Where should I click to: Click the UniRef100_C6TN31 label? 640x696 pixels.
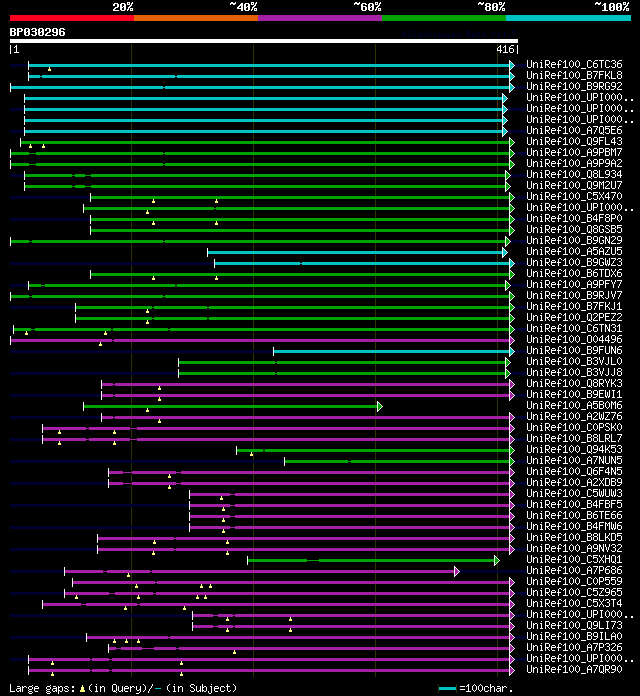point(574,328)
